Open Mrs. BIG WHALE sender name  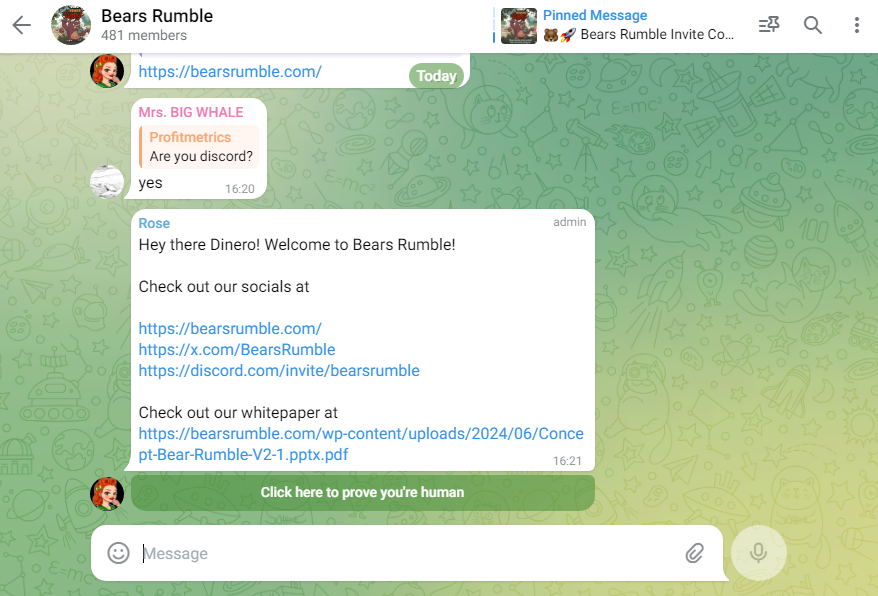coord(191,112)
